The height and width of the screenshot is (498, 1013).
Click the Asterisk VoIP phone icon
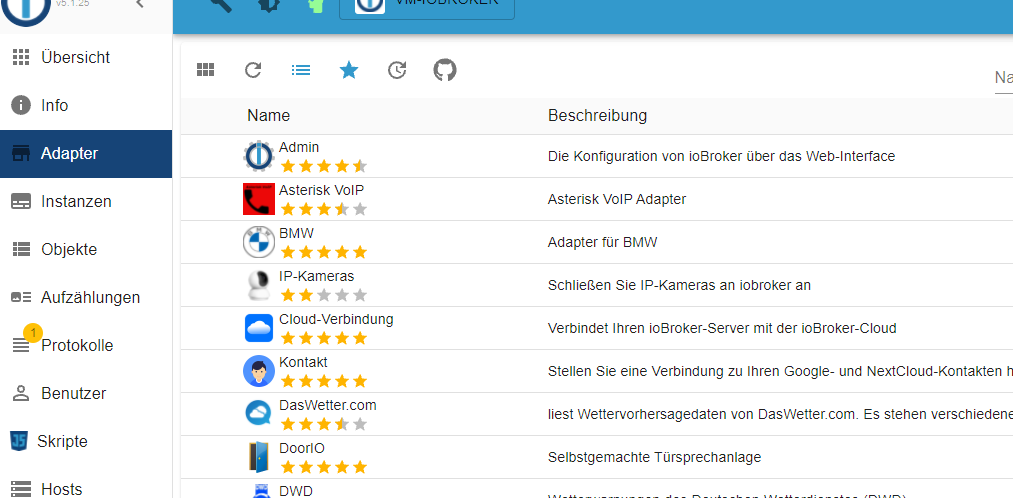[259, 199]
